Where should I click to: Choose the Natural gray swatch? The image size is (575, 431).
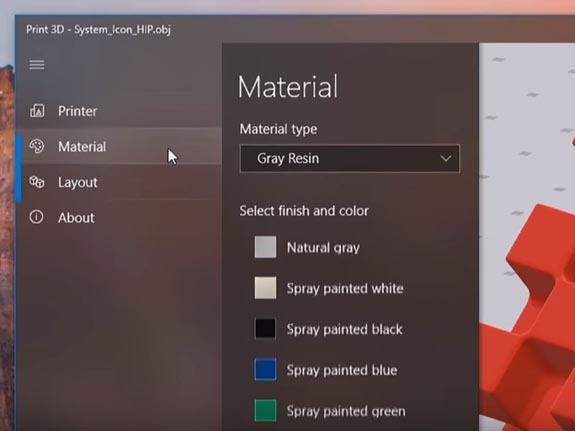point(265,247)
